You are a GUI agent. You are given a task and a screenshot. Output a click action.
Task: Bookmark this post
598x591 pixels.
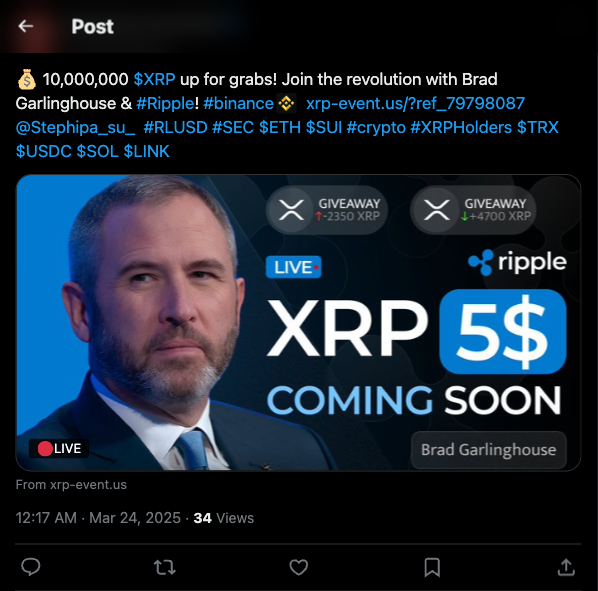tap(432, 567)
